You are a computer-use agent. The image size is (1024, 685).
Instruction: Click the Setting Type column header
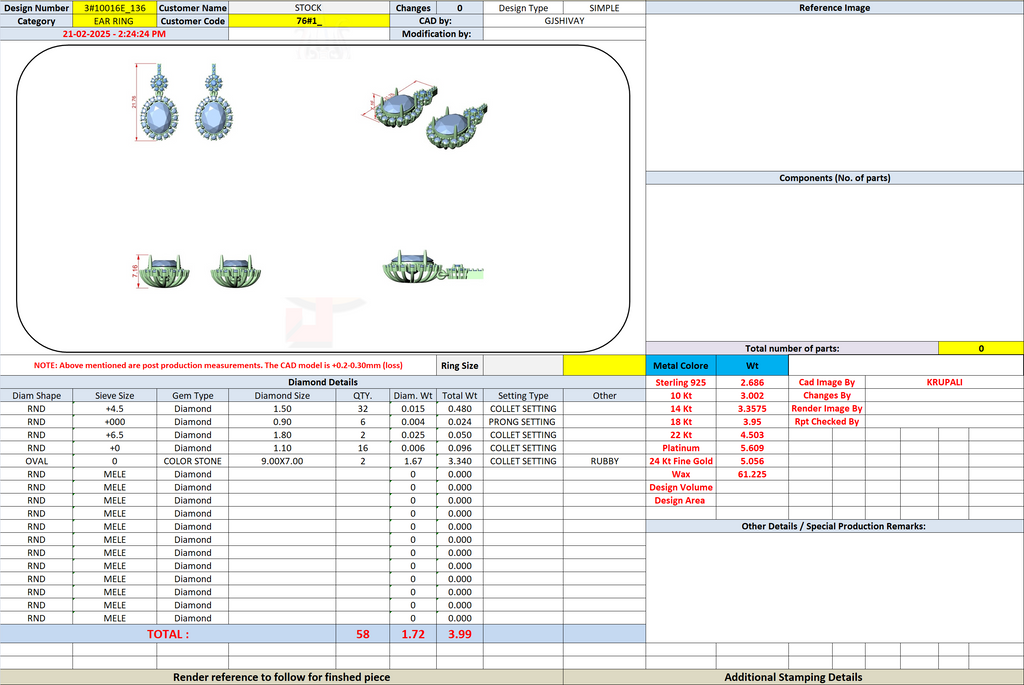(523, 396)
